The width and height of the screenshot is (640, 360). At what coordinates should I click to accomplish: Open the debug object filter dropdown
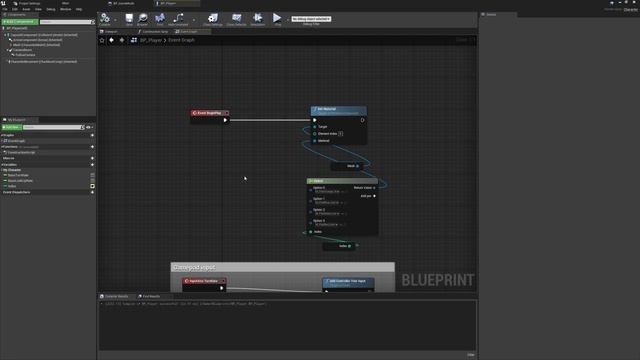click(311, 19)
